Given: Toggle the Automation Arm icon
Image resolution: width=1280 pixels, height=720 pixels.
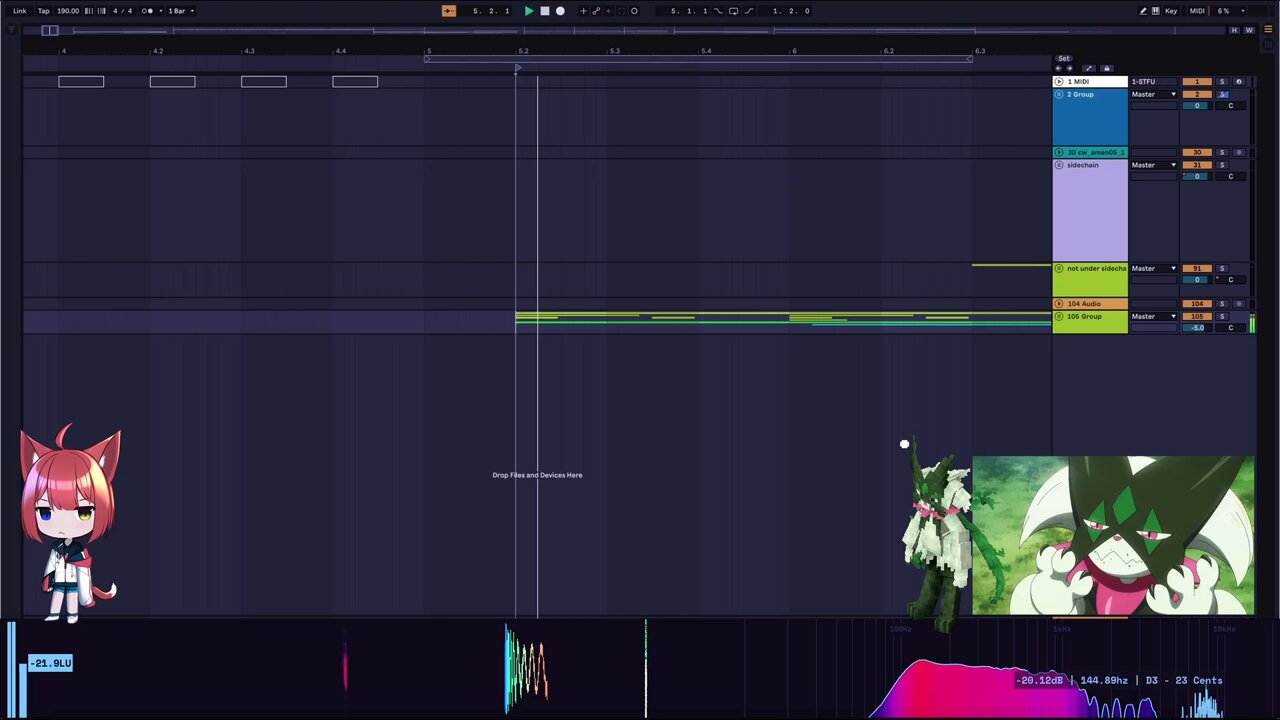Looking at the screenshot, I should pyautogui.click(x=596, y=11).
